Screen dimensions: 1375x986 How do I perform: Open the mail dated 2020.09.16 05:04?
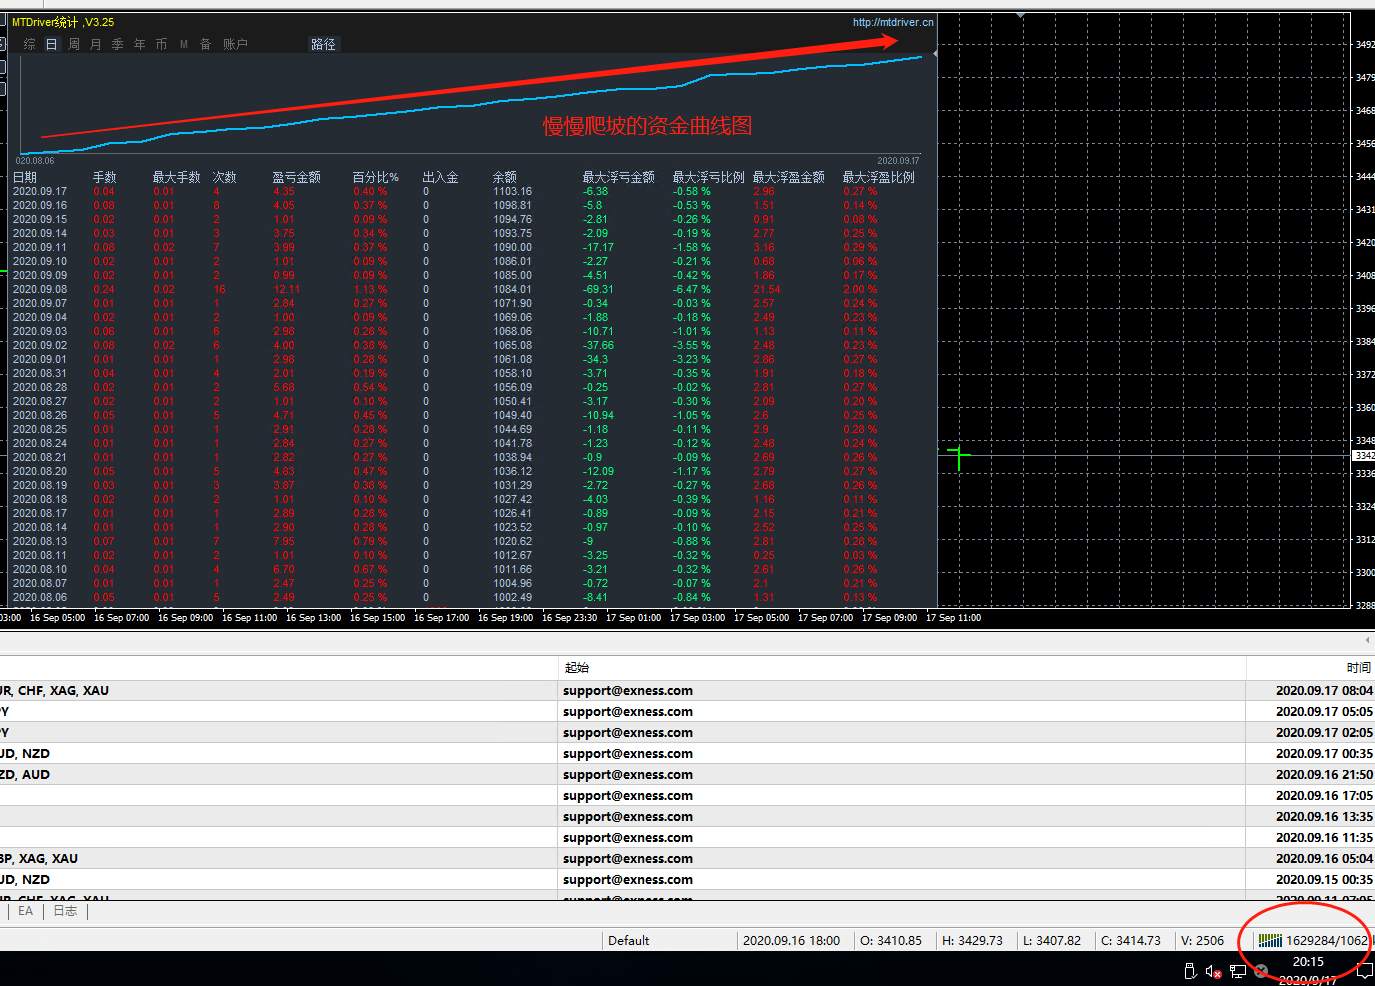click(687, 858)
